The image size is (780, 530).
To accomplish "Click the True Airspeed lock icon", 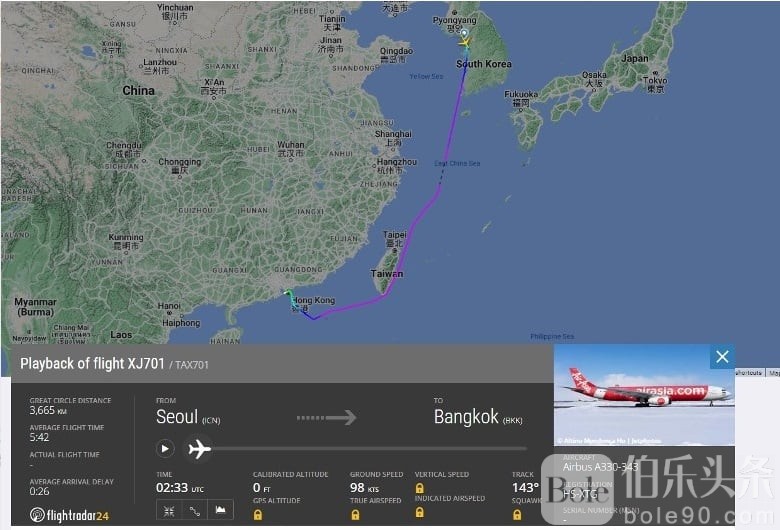I will pyautogui.click(x=355, y=515).
